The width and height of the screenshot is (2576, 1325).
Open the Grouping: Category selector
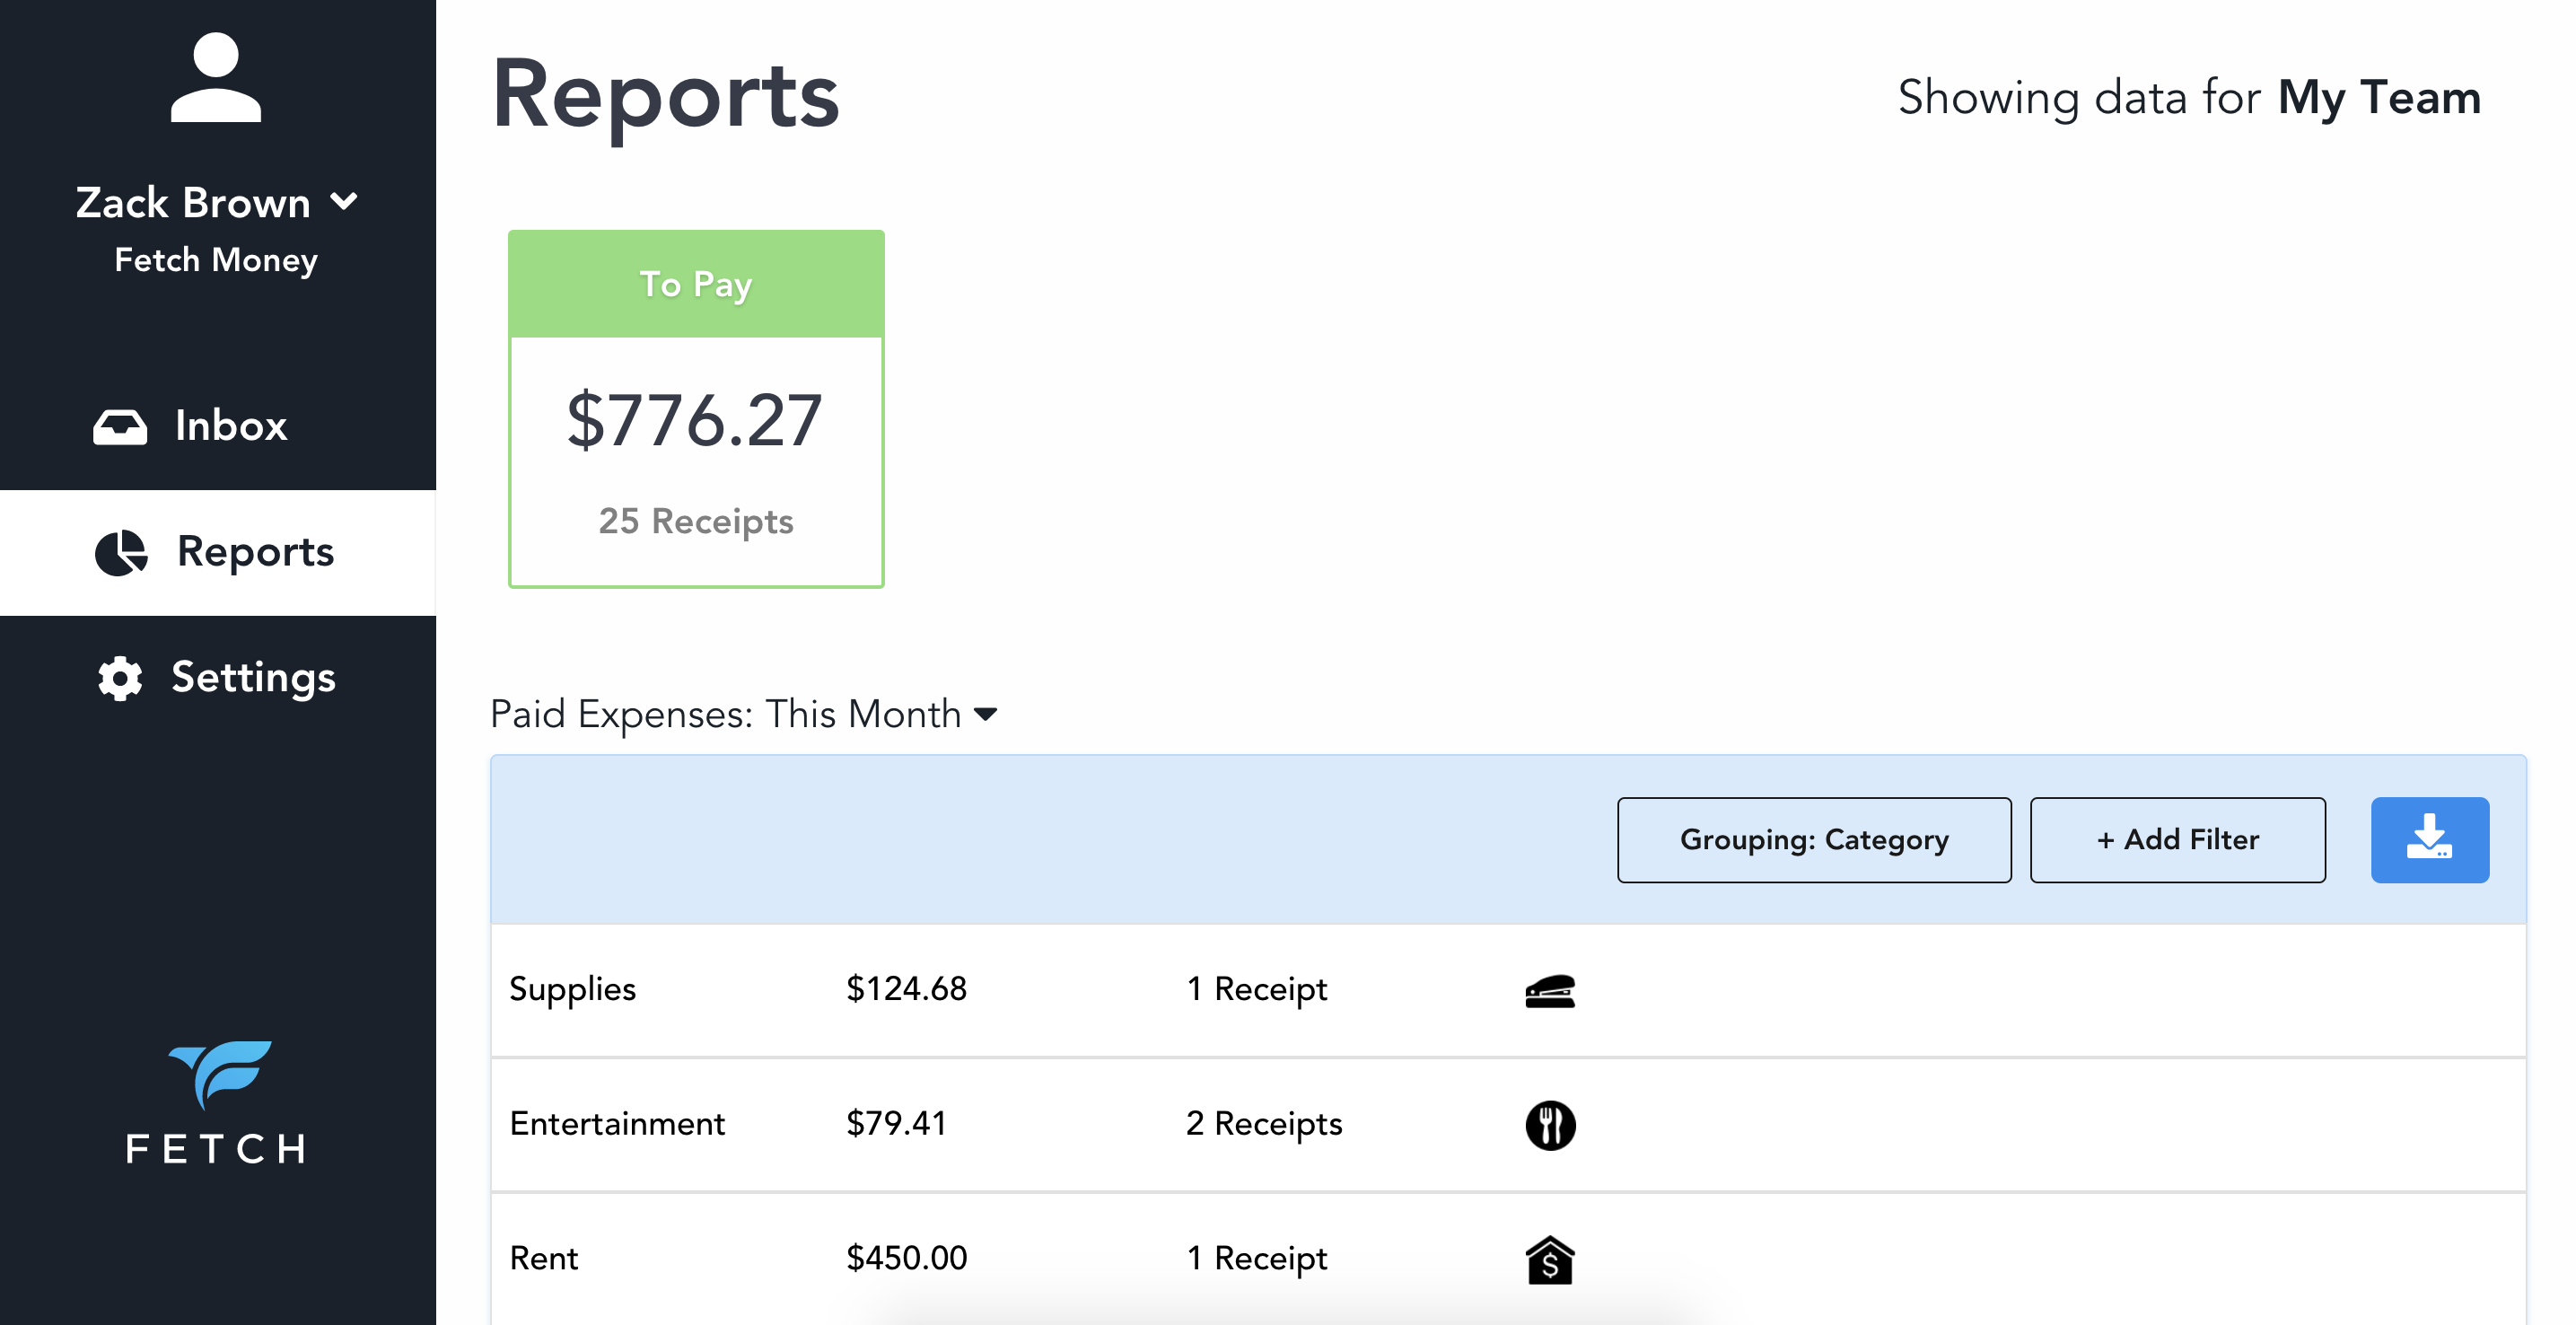coord(1813,839)
